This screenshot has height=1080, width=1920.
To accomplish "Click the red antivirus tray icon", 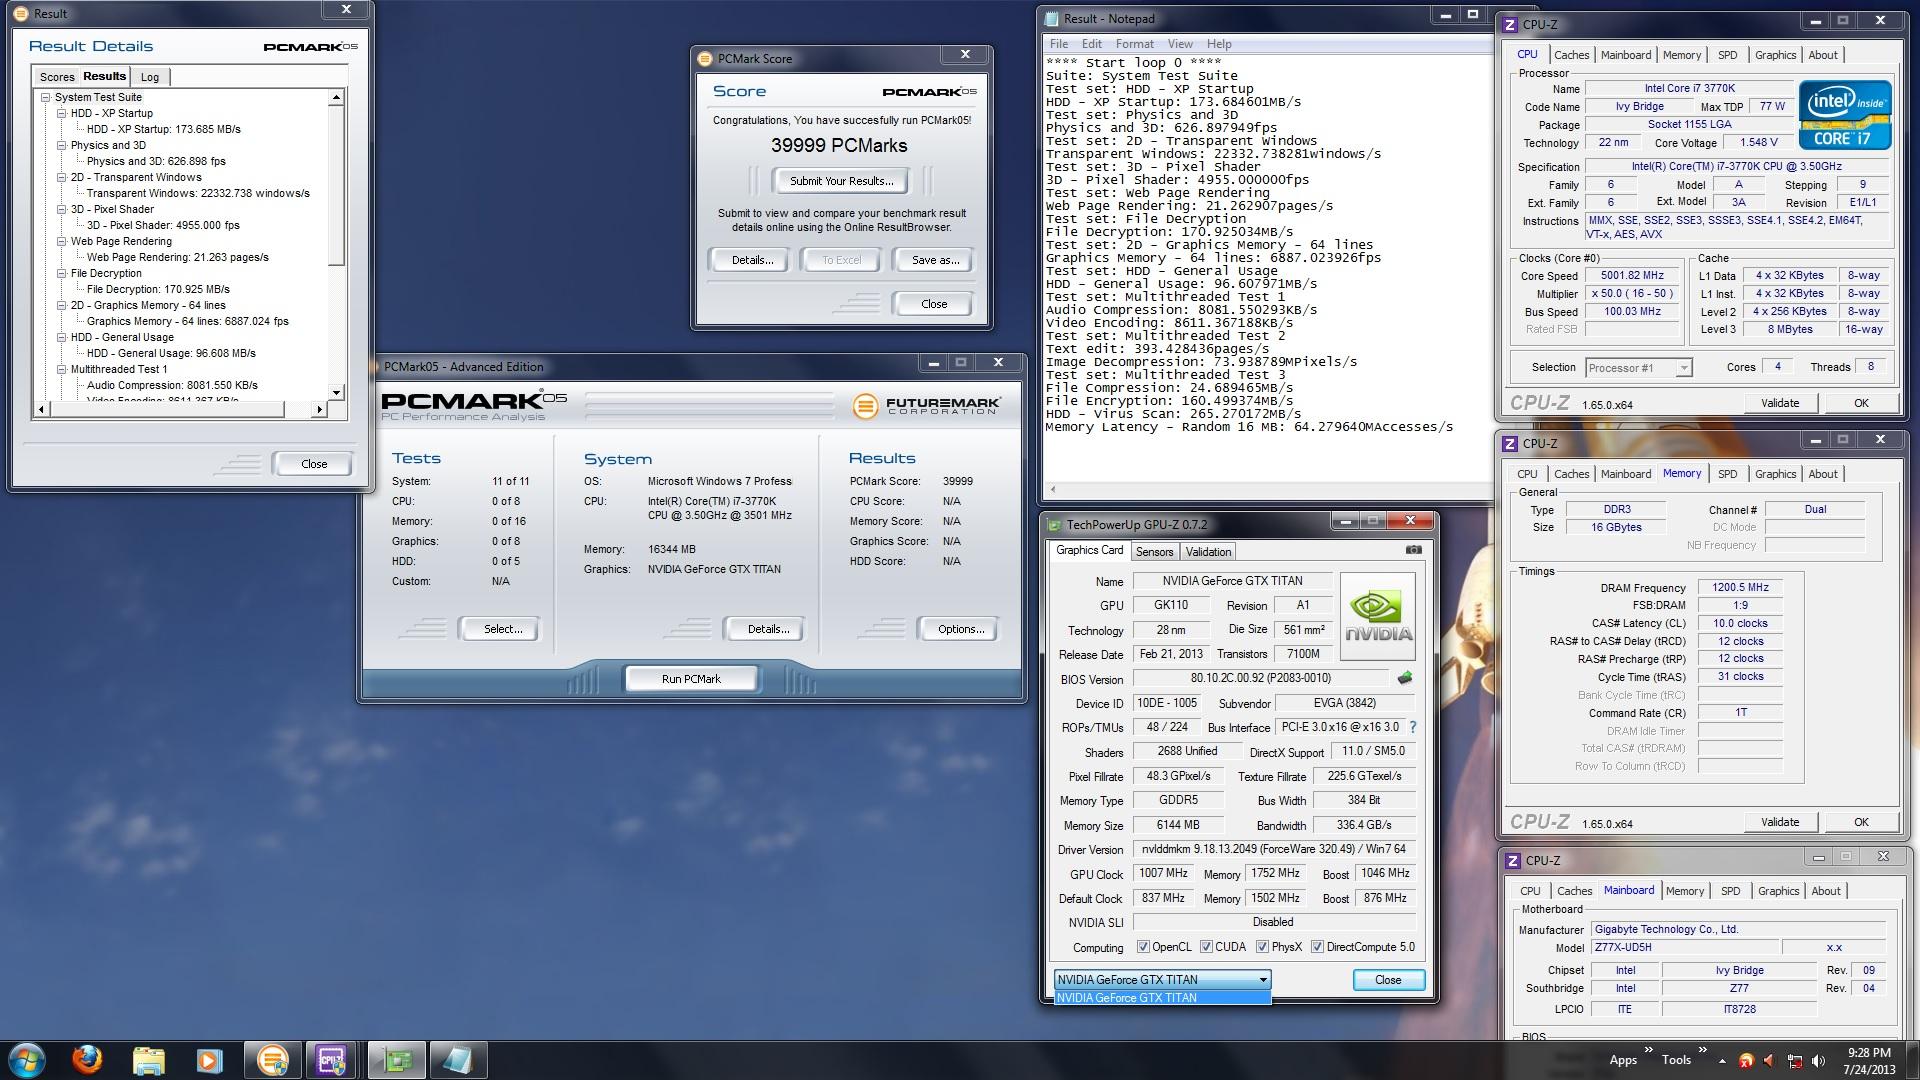I will (1746, 1061).
